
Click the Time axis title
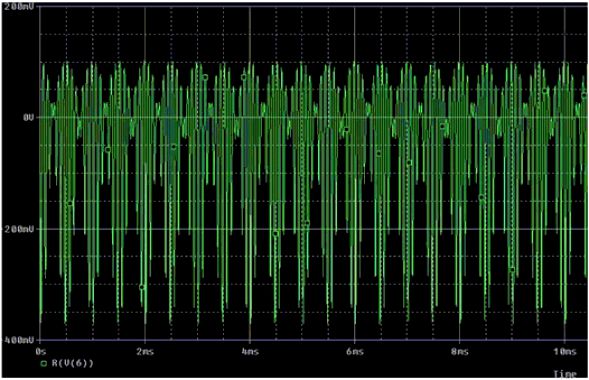(x=565, y=374)
